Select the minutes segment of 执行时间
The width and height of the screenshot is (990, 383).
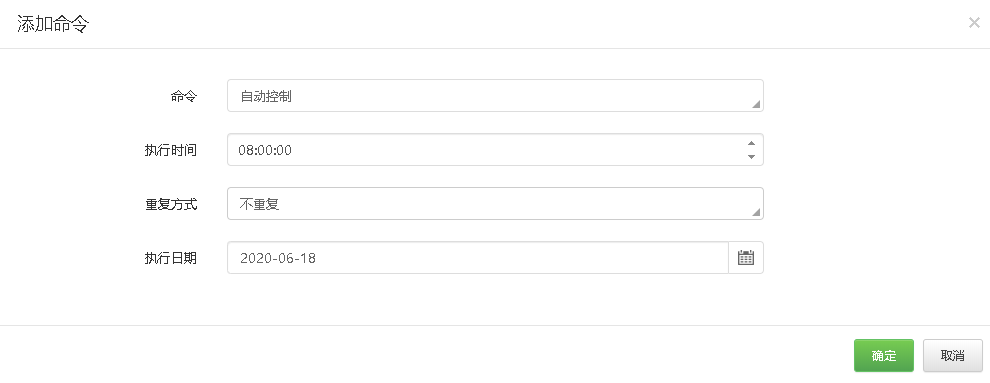[x=265, y=150]
